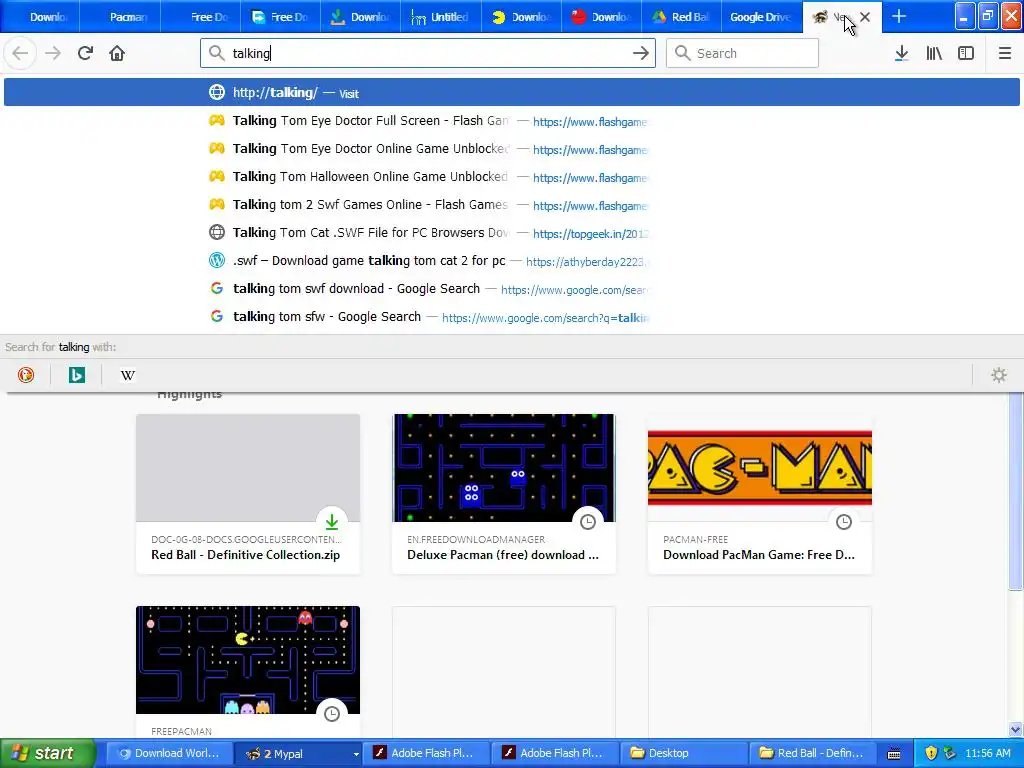
Task: Open the FREEPACMAN highlight thumbnail
Action: (x=248, y=660)
